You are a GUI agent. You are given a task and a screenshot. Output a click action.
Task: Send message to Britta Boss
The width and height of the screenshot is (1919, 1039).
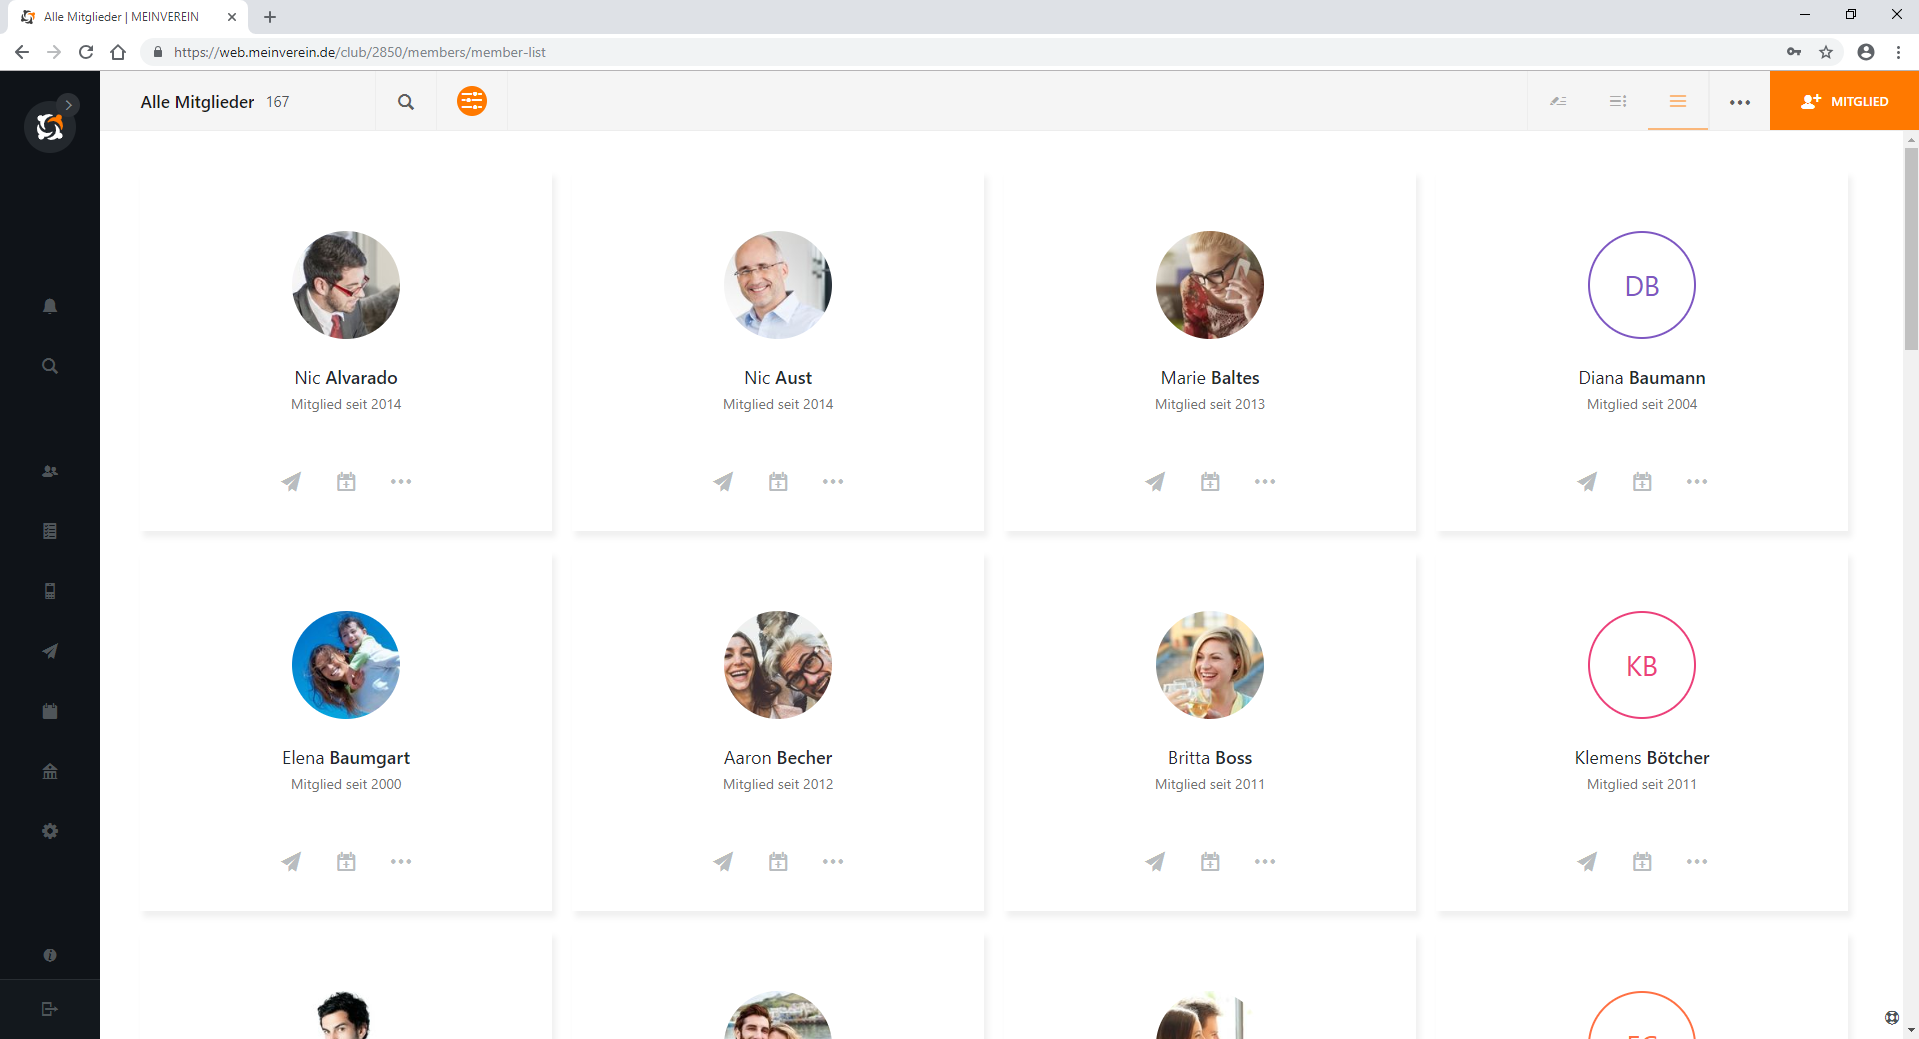click(1155, 862)
